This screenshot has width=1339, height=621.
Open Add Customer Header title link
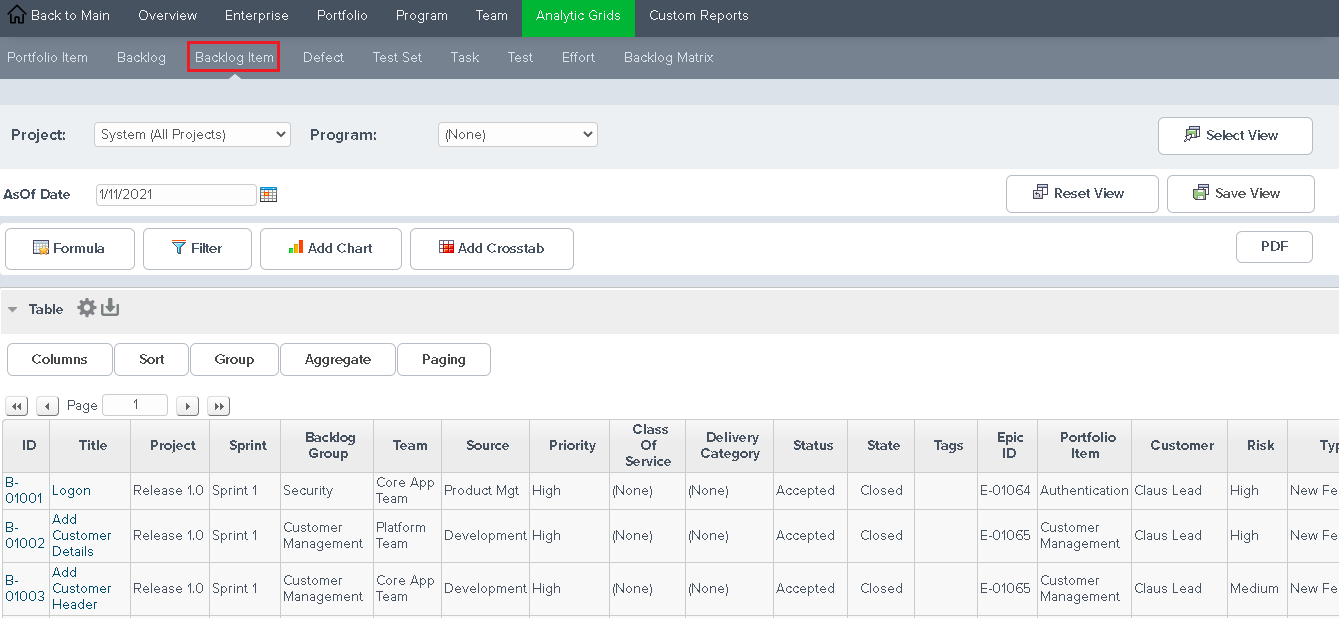pos(82,588)
